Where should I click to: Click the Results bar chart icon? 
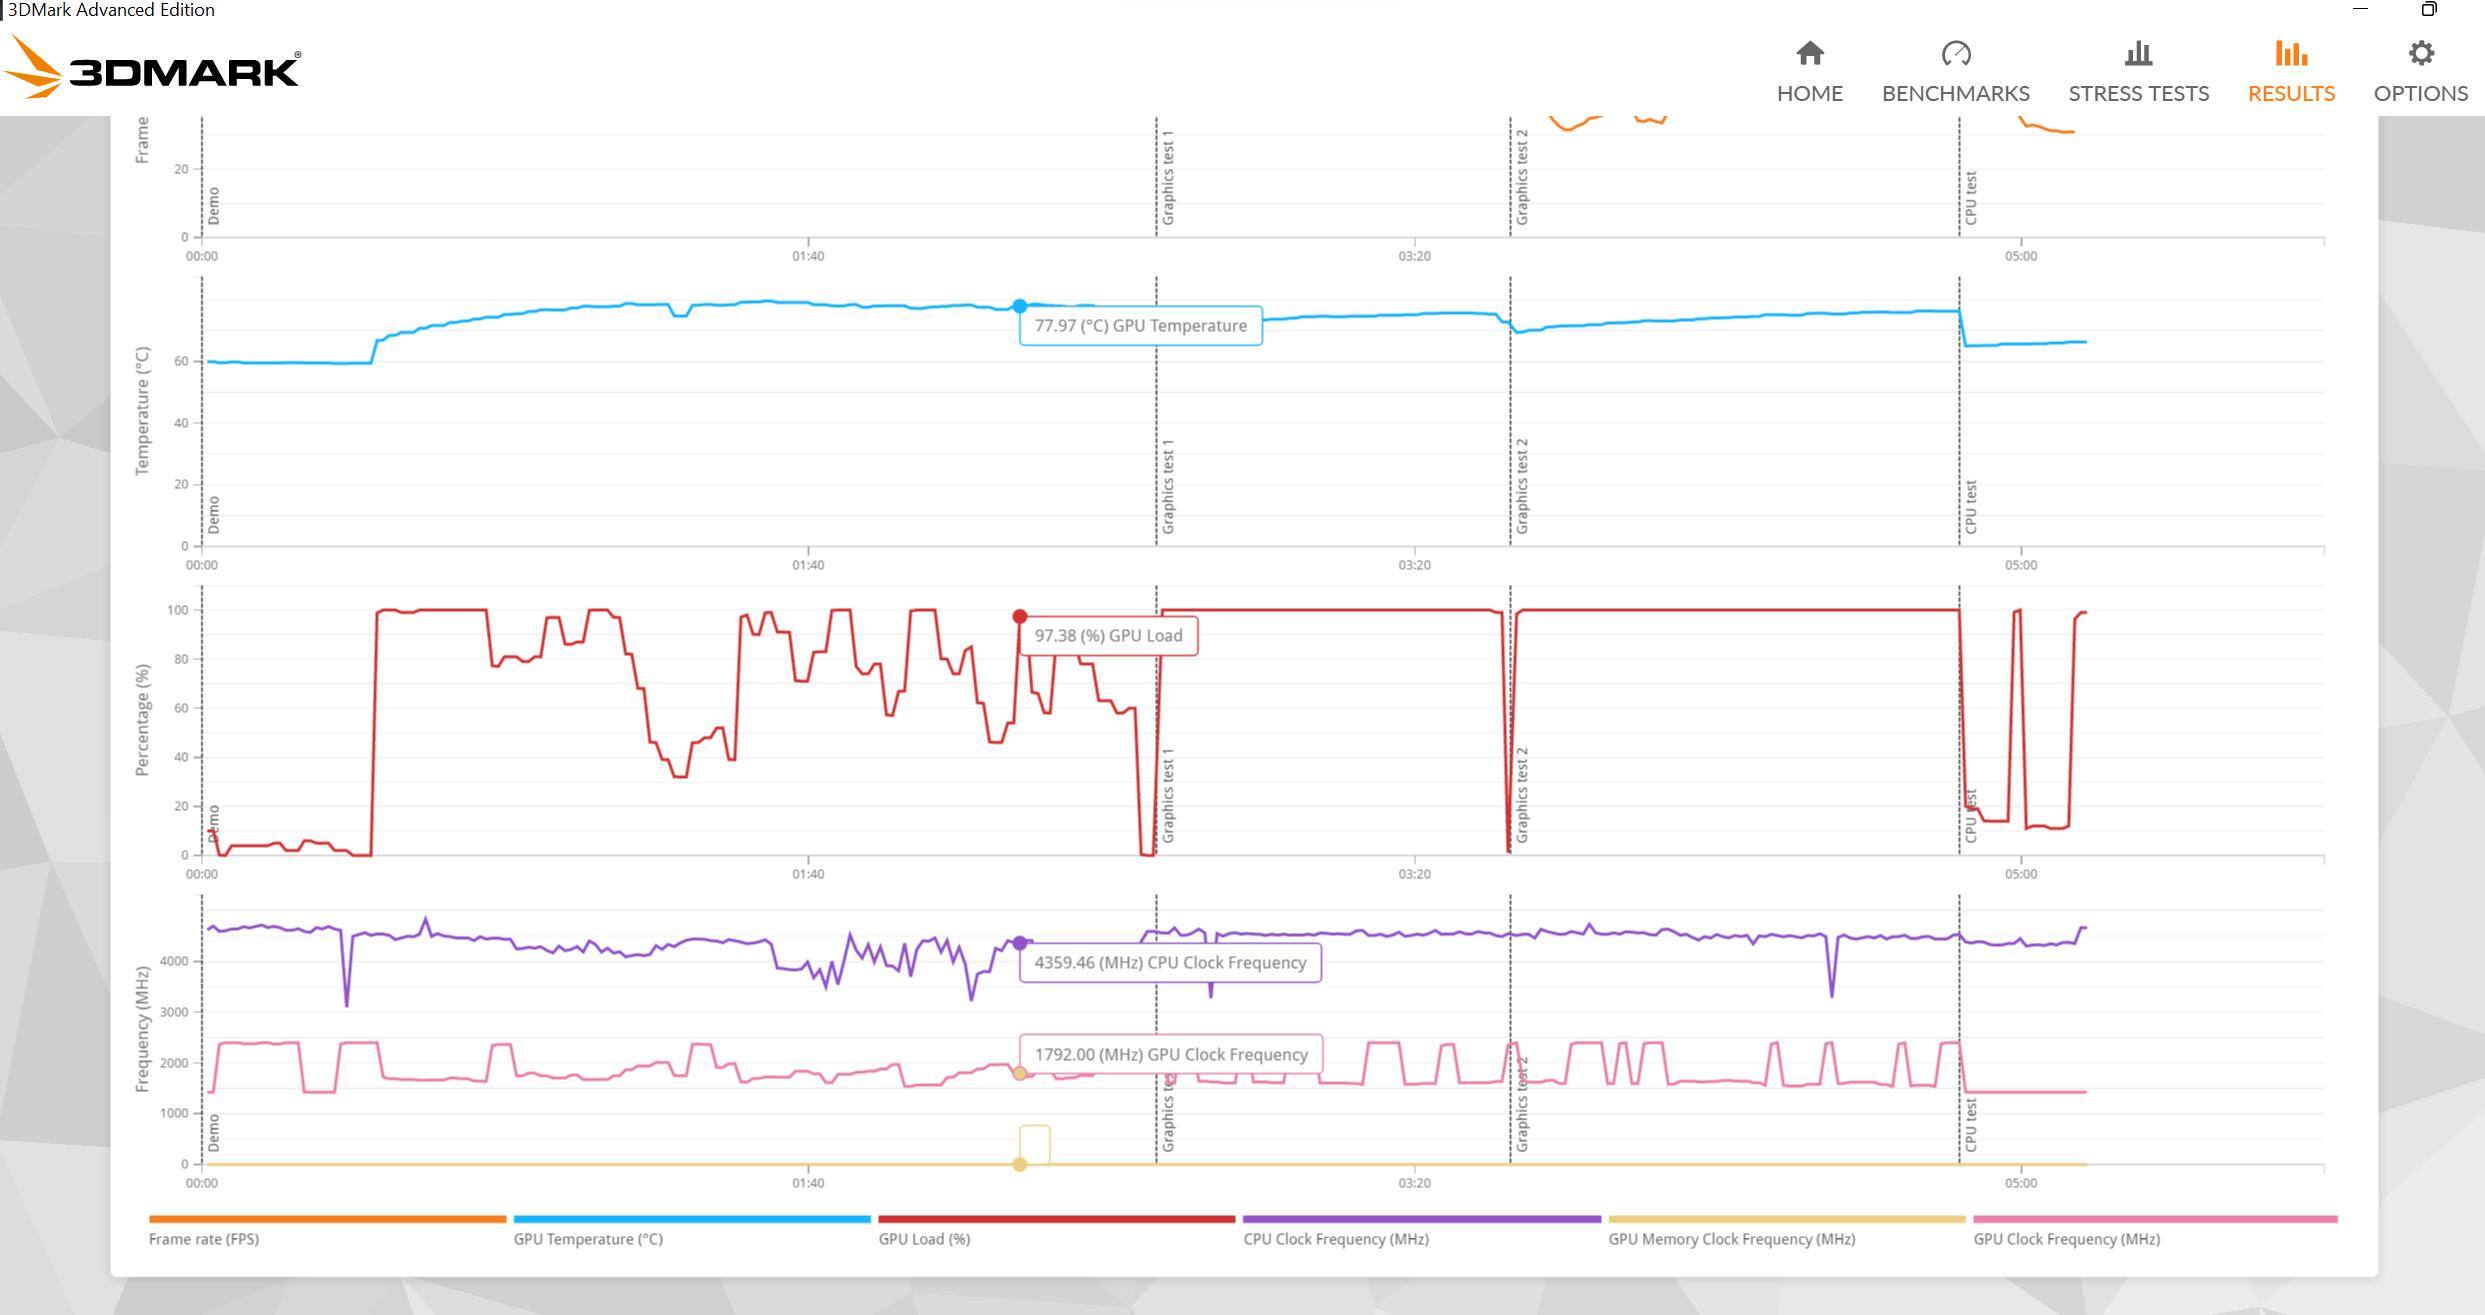click(x=2290, y=53)
